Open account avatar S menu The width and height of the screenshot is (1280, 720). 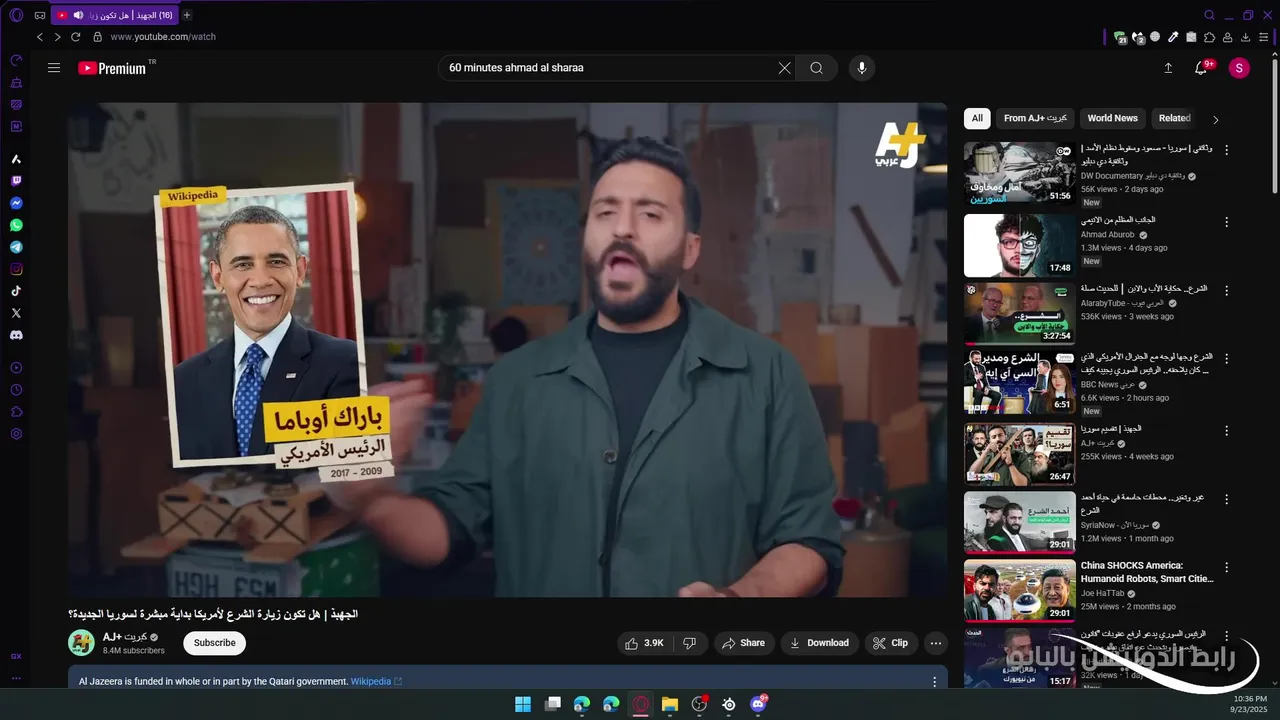(1239, 68)
